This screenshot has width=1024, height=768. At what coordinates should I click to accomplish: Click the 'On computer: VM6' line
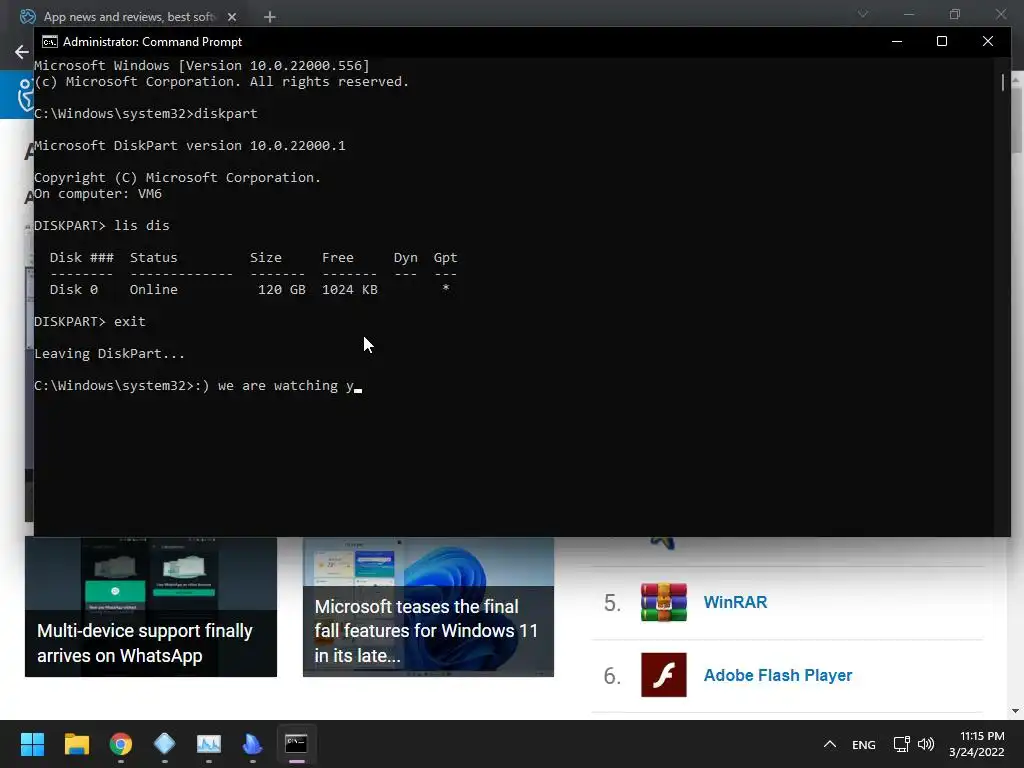point(98,194)
